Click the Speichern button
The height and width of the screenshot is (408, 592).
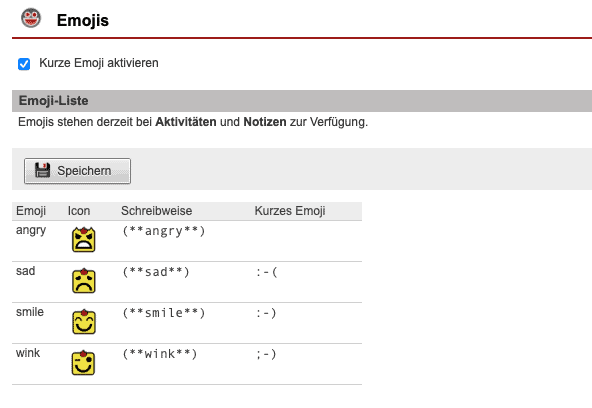click(77, 171)
